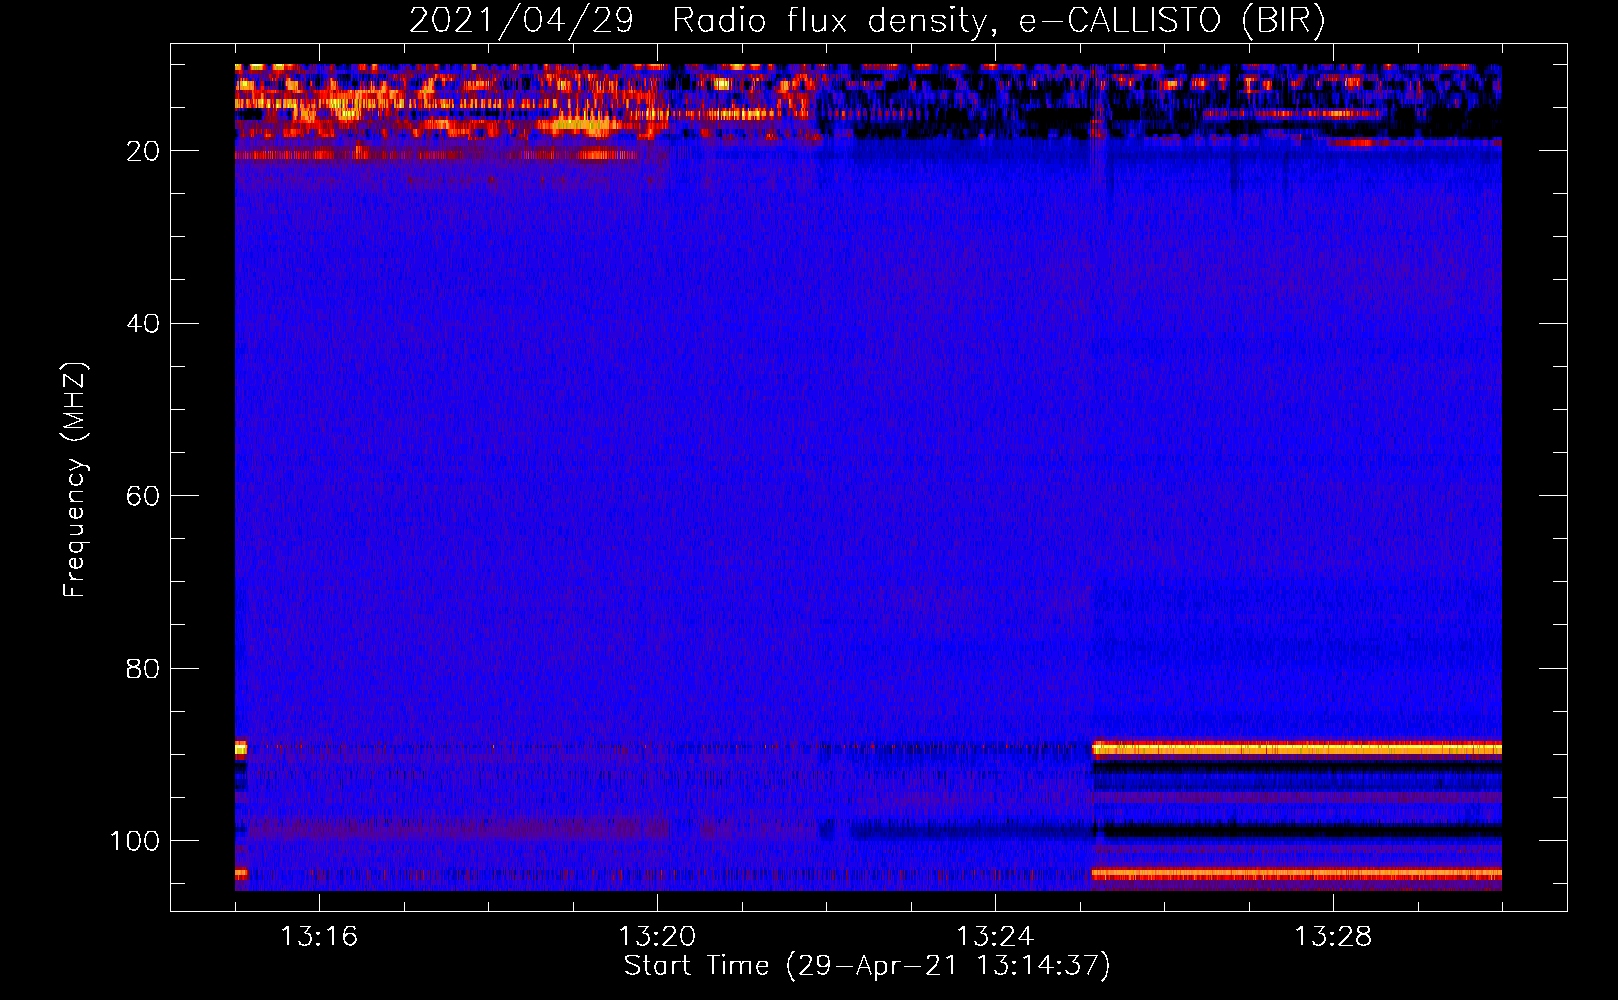
Task: Click the 13:24 time axis label
Action: click(995, 936)
